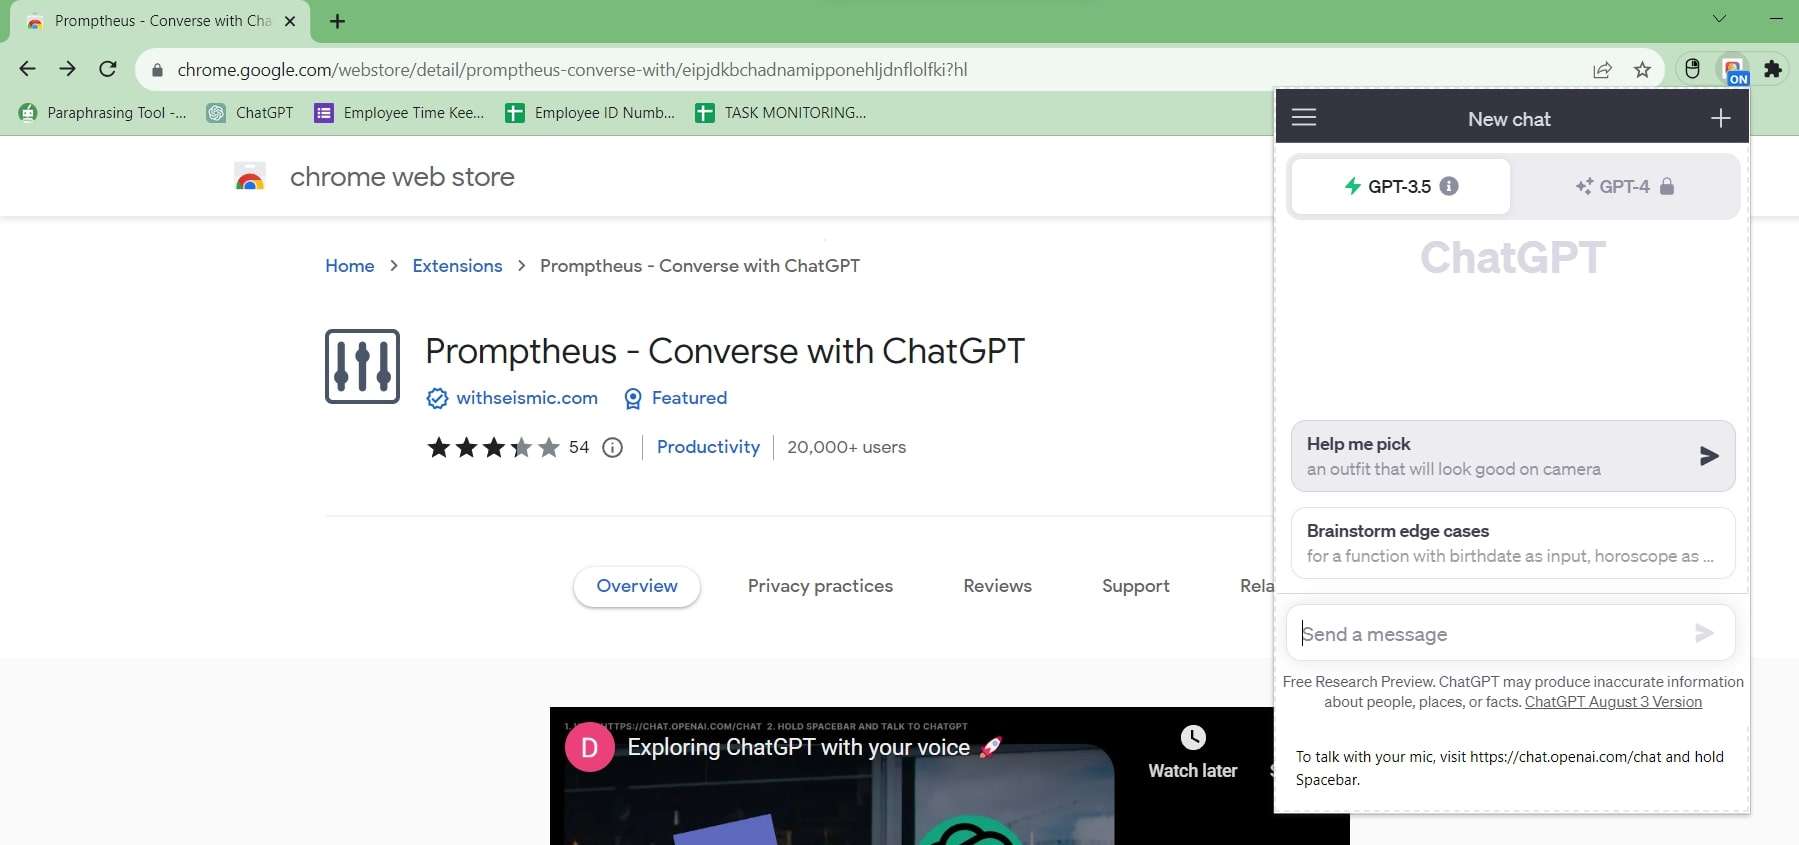This screenshot has height=845, width=1799.
Task: Click the mouse extension icon in toolbar
Action: pos(1692,69)
